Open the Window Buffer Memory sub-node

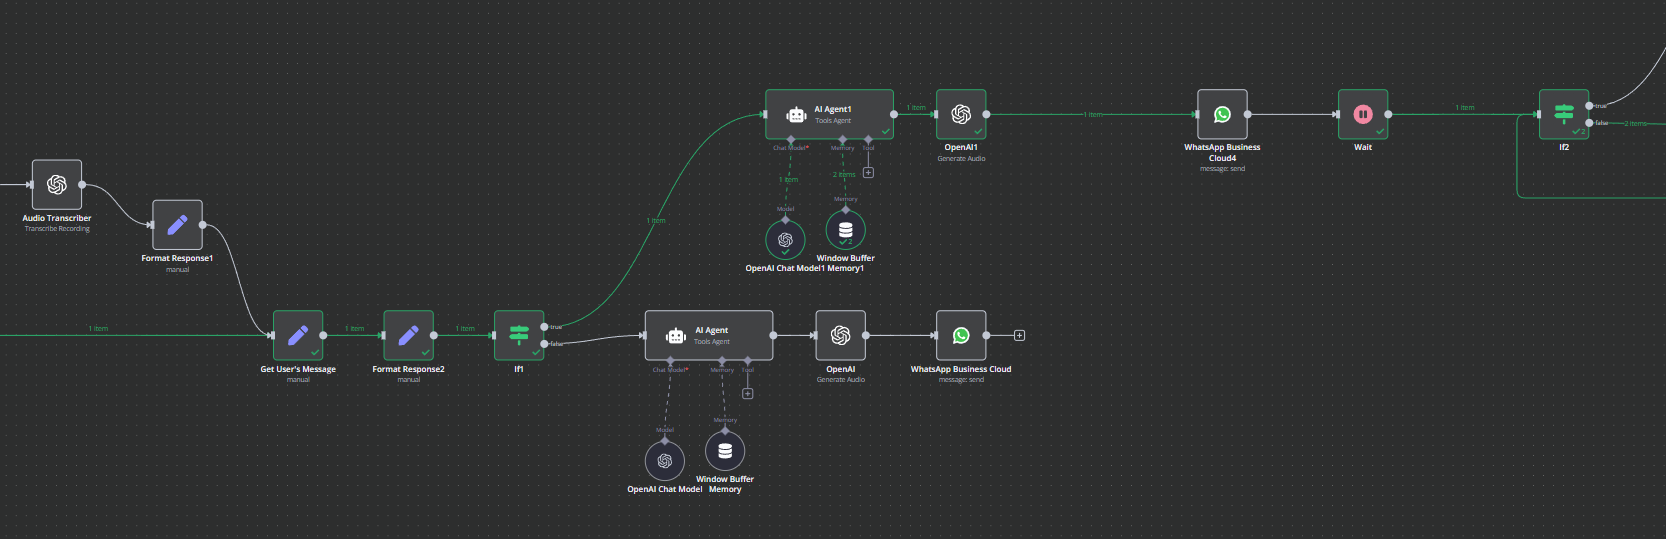[x=725, y=451]
